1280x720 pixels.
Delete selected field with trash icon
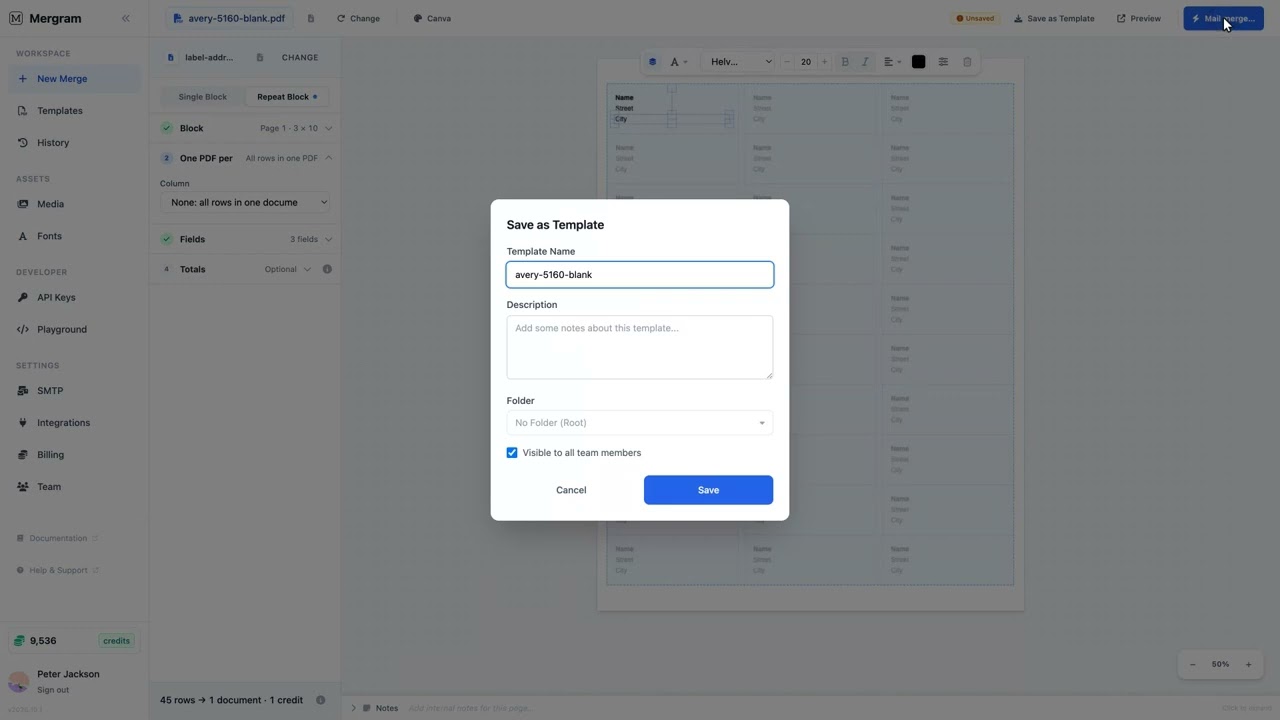pyautogui.click(x=967, y=62)
